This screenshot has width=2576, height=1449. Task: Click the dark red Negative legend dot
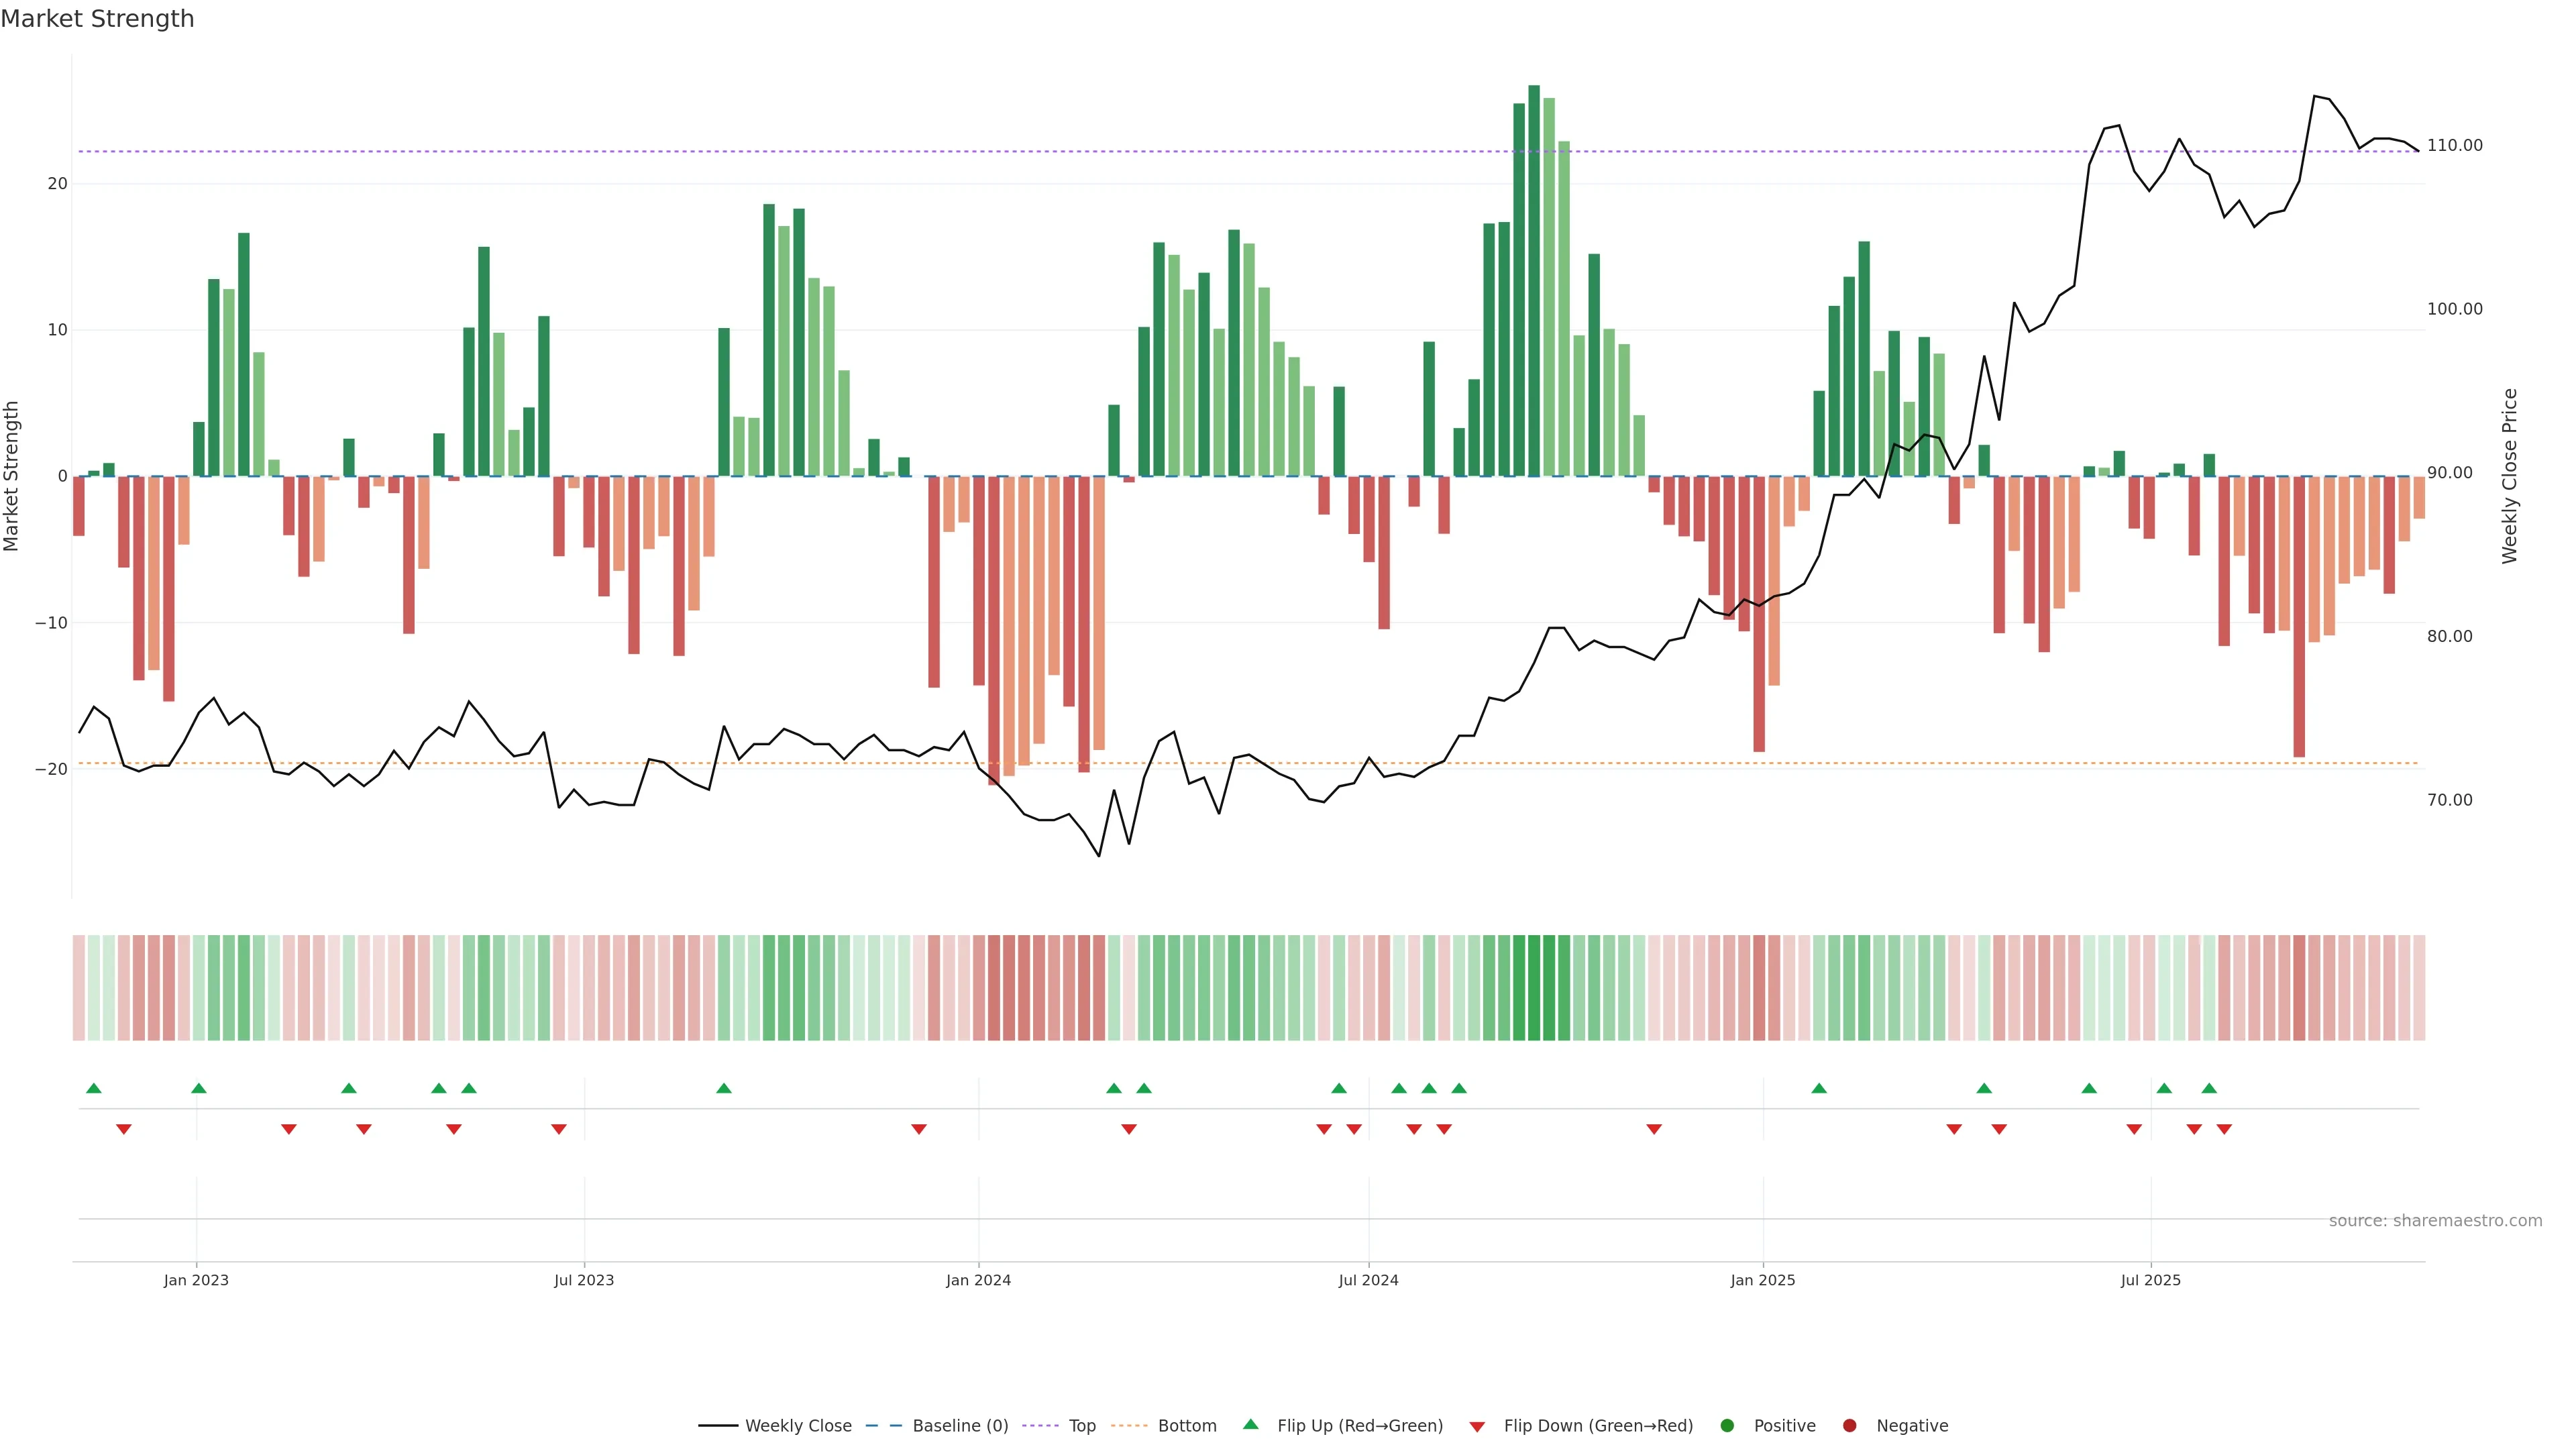[x=1849, y=1425]
